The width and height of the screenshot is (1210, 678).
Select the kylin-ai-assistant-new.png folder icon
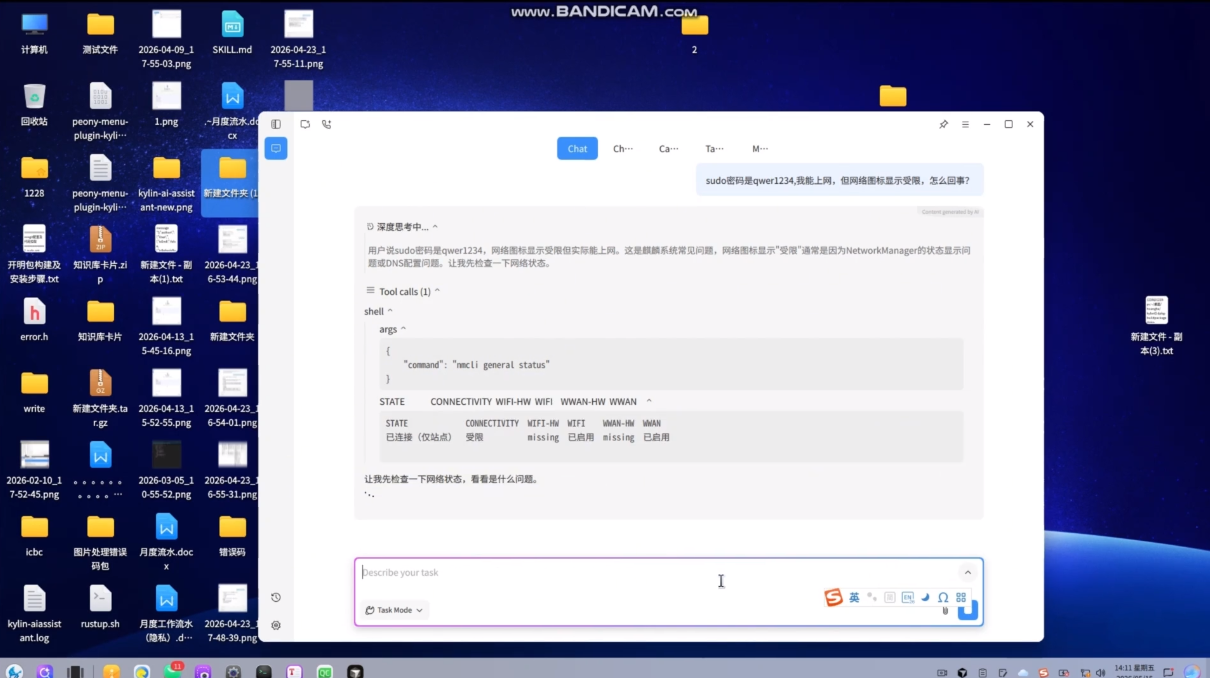[x=166, y=183]
